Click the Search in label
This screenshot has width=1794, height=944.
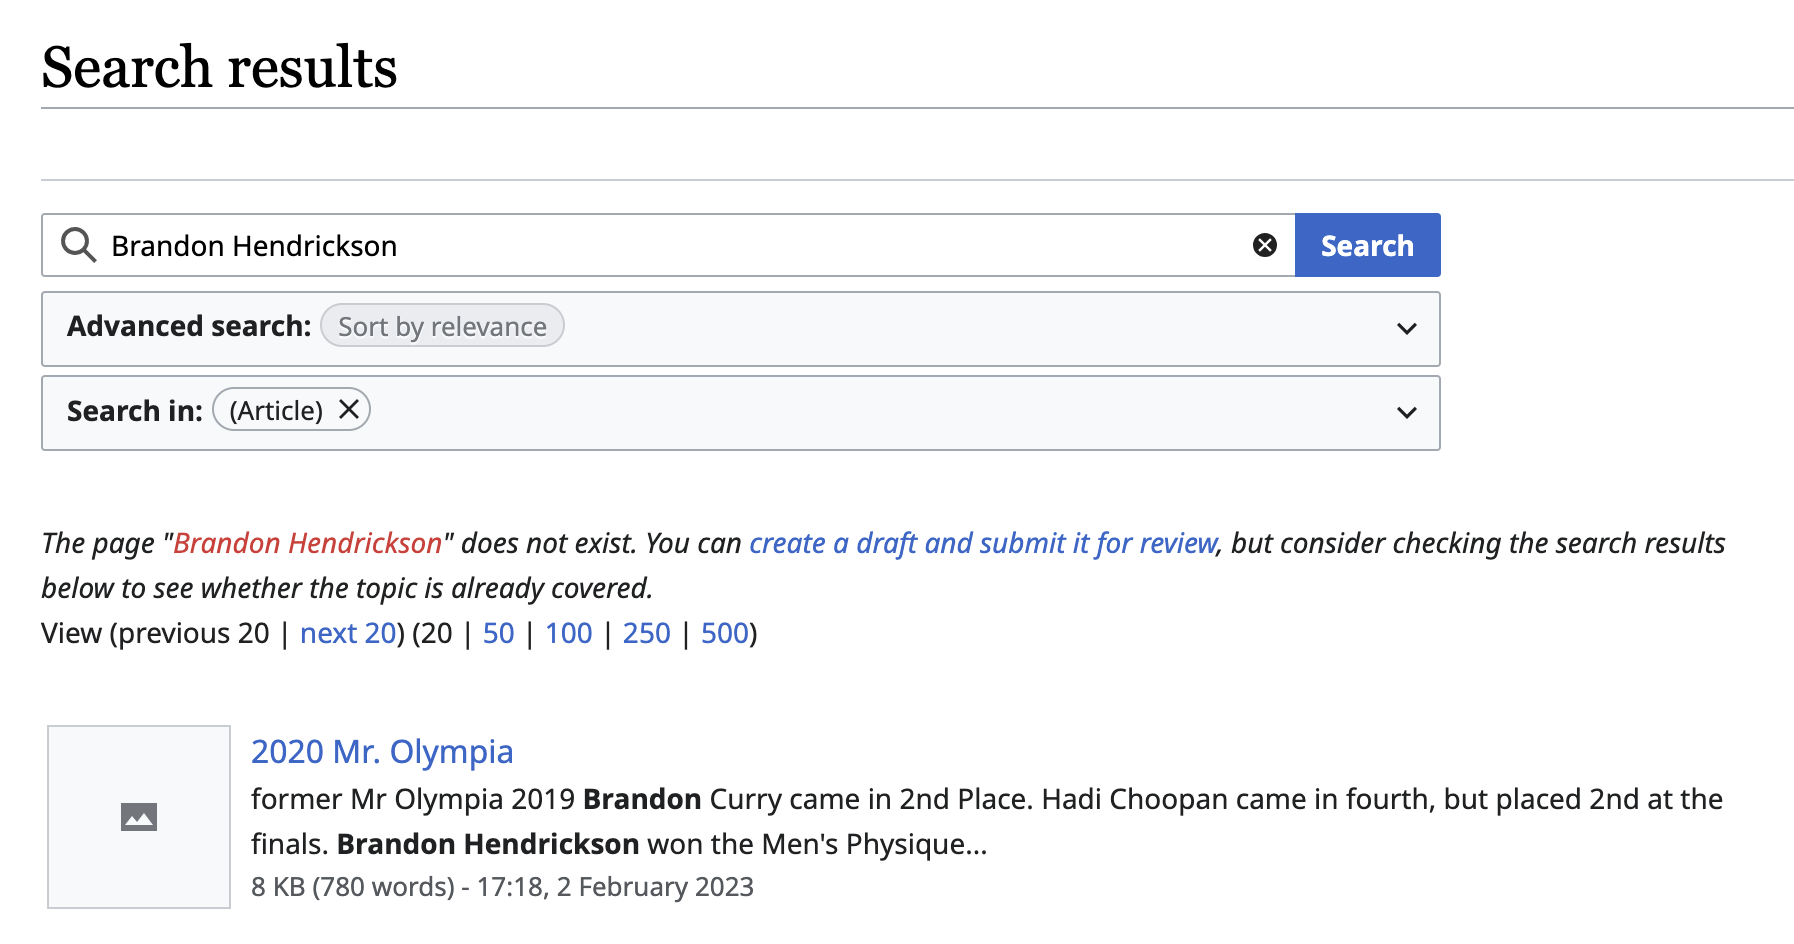click(135, 411)
